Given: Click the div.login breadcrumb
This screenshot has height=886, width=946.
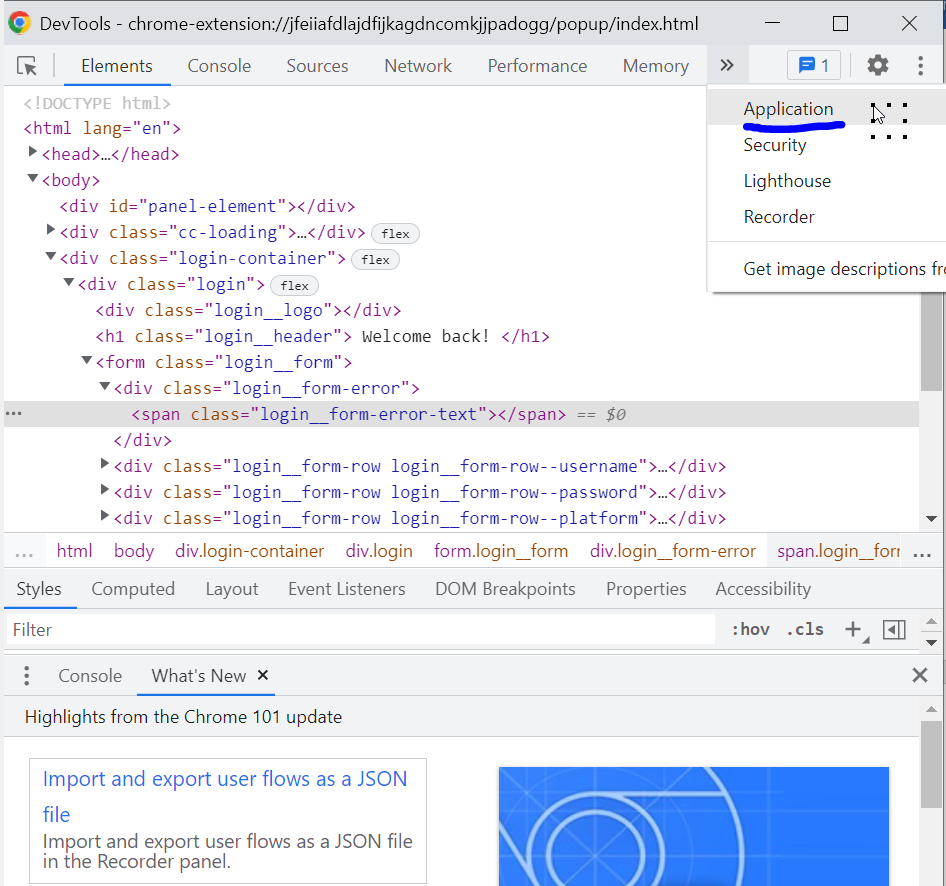Looking at the screenshot, I should (x=379, y=551).
